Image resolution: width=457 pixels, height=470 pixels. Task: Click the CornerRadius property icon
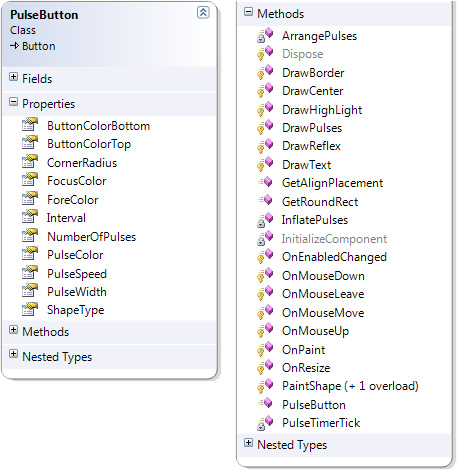click(x=30, y=161)
